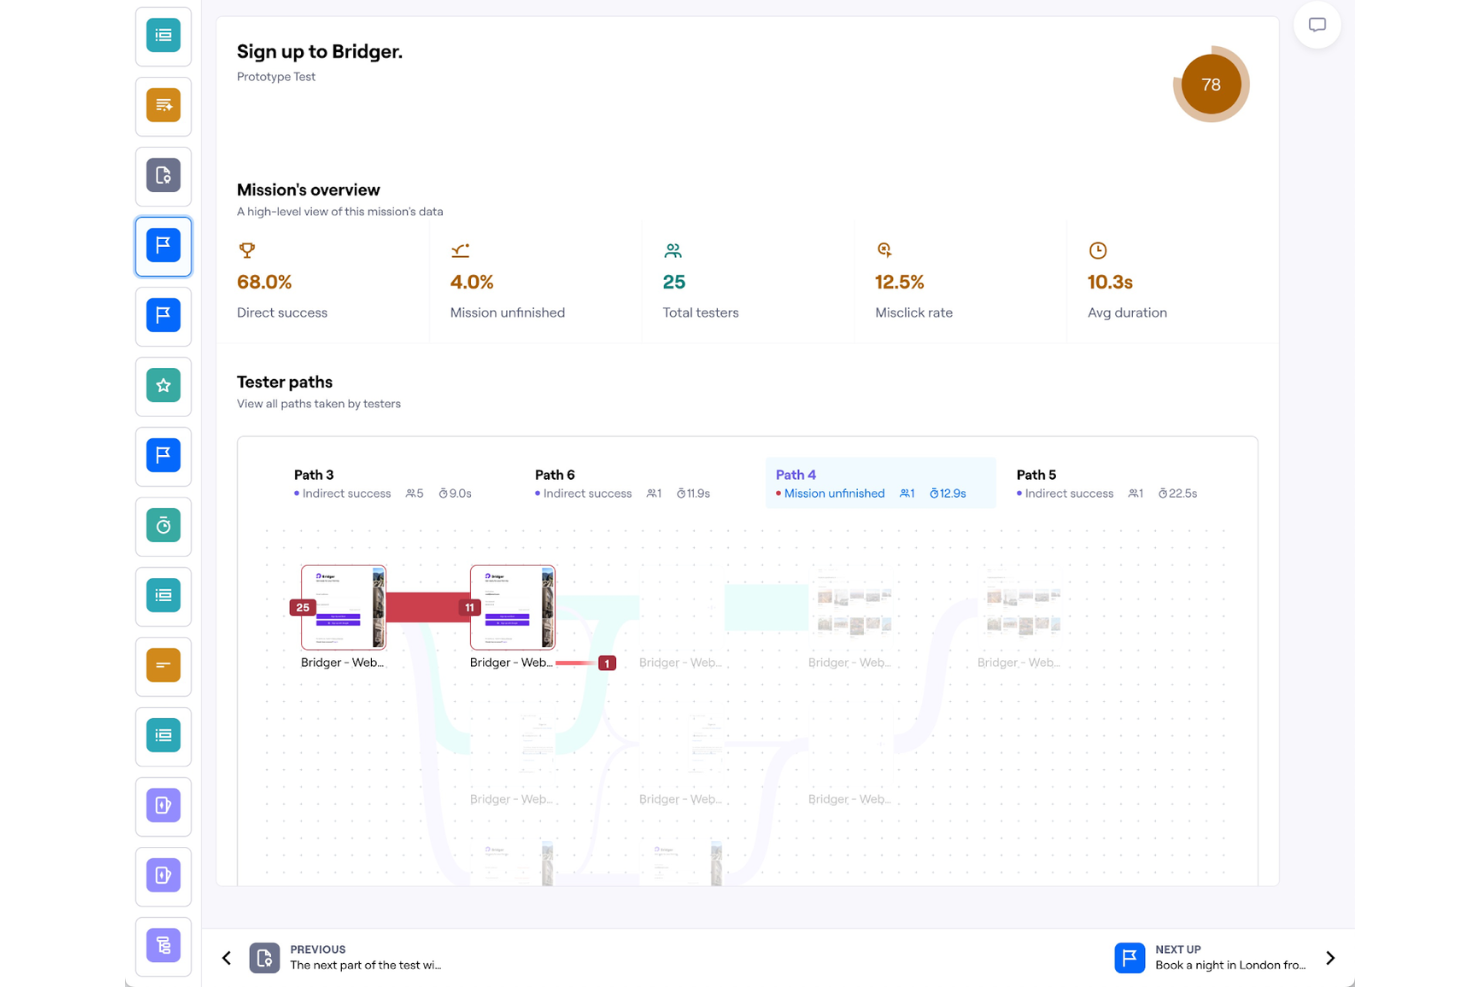Click the "Mission's overview" heading

click(x=308, y=190)
